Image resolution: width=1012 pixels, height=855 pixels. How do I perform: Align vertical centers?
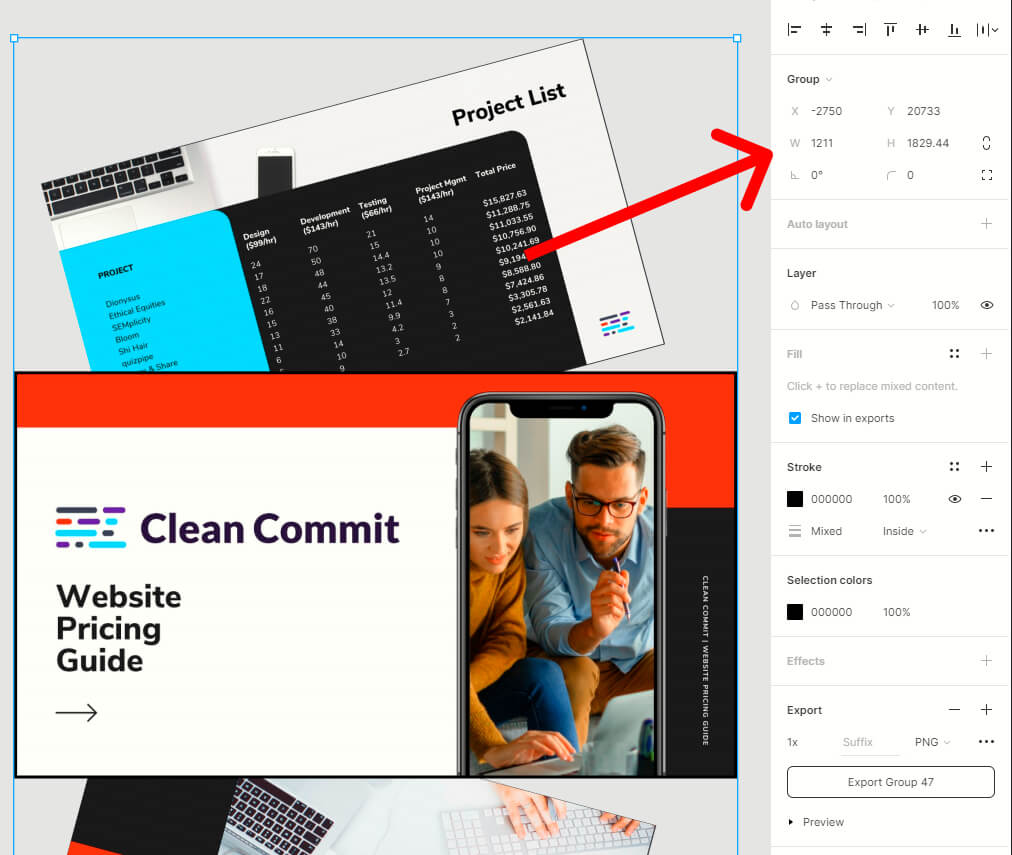pos(922,30)
